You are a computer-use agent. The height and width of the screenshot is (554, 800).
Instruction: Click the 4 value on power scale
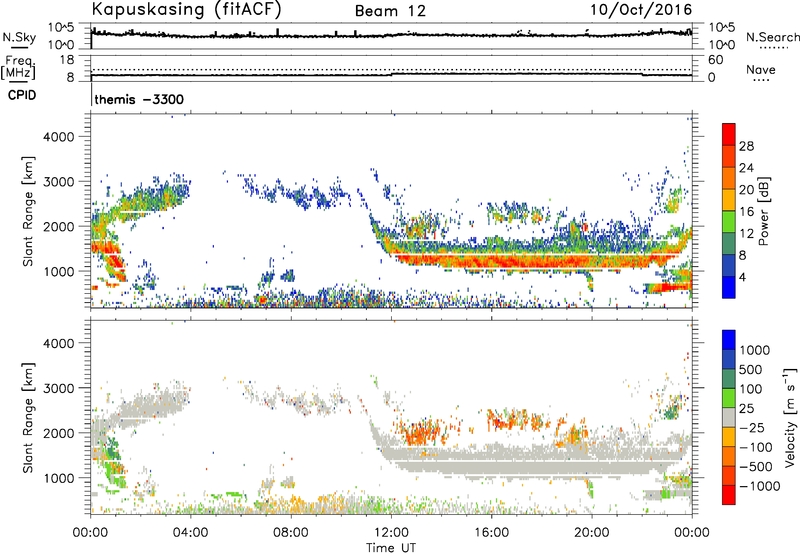pos(743,277)
